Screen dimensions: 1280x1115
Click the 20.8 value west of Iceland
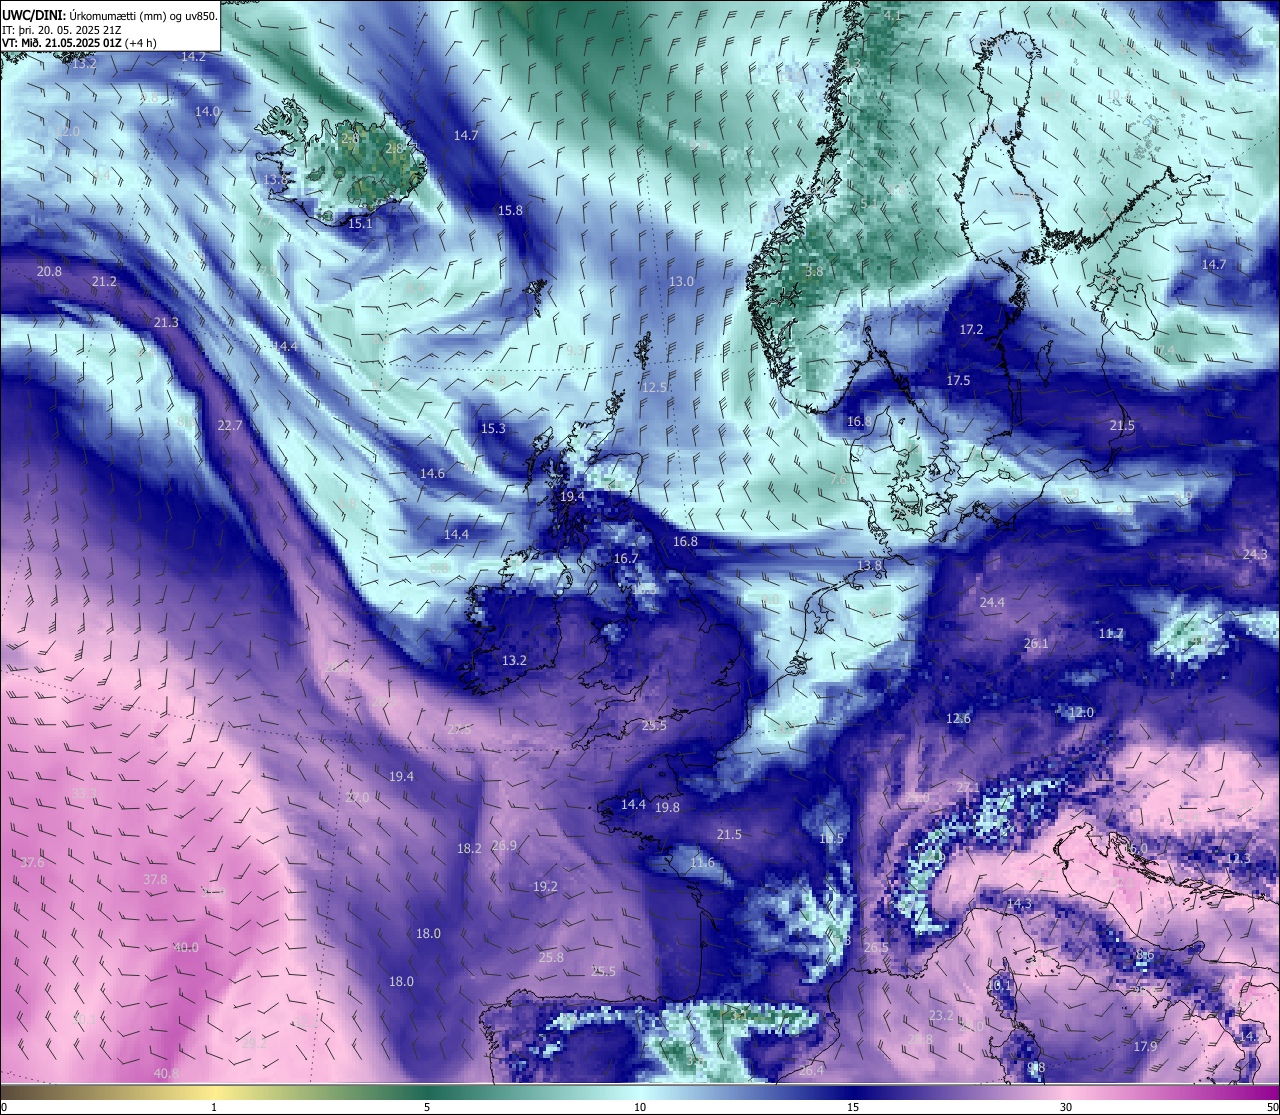49,271
